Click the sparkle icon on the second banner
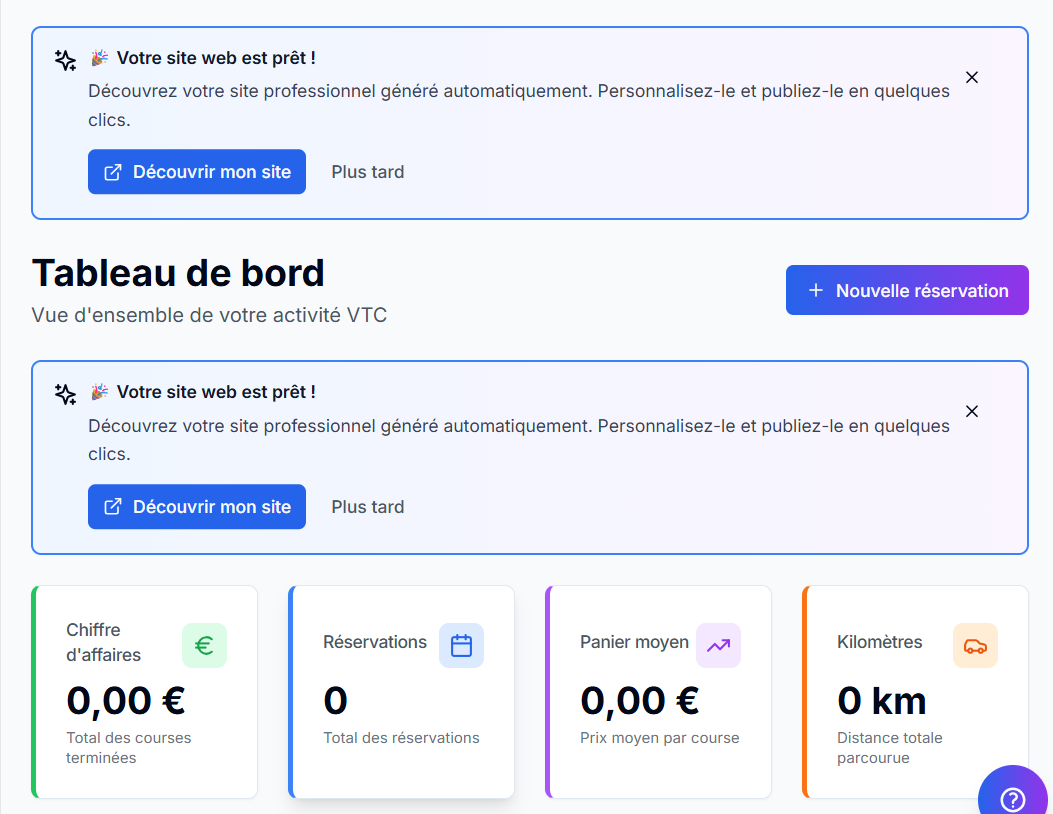The height and width of the screenshot is (814, 1053). [64, 394]
